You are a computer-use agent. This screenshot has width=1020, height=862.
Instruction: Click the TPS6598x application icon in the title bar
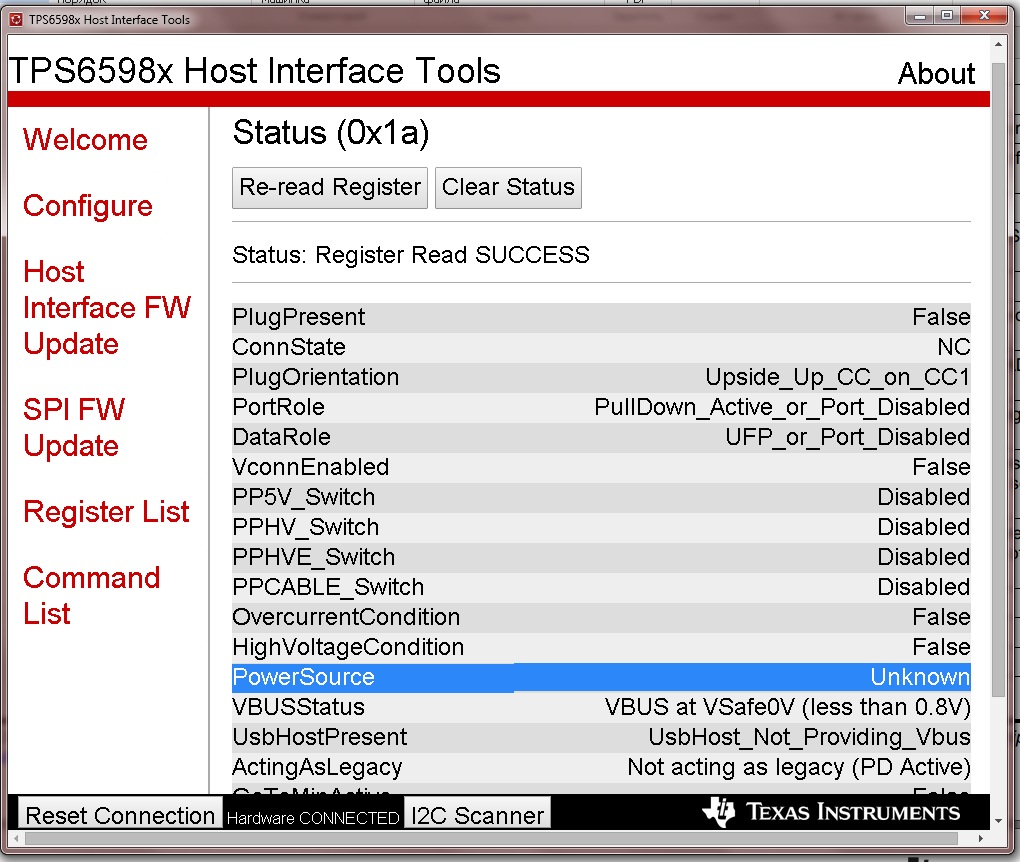pos(14,16)
